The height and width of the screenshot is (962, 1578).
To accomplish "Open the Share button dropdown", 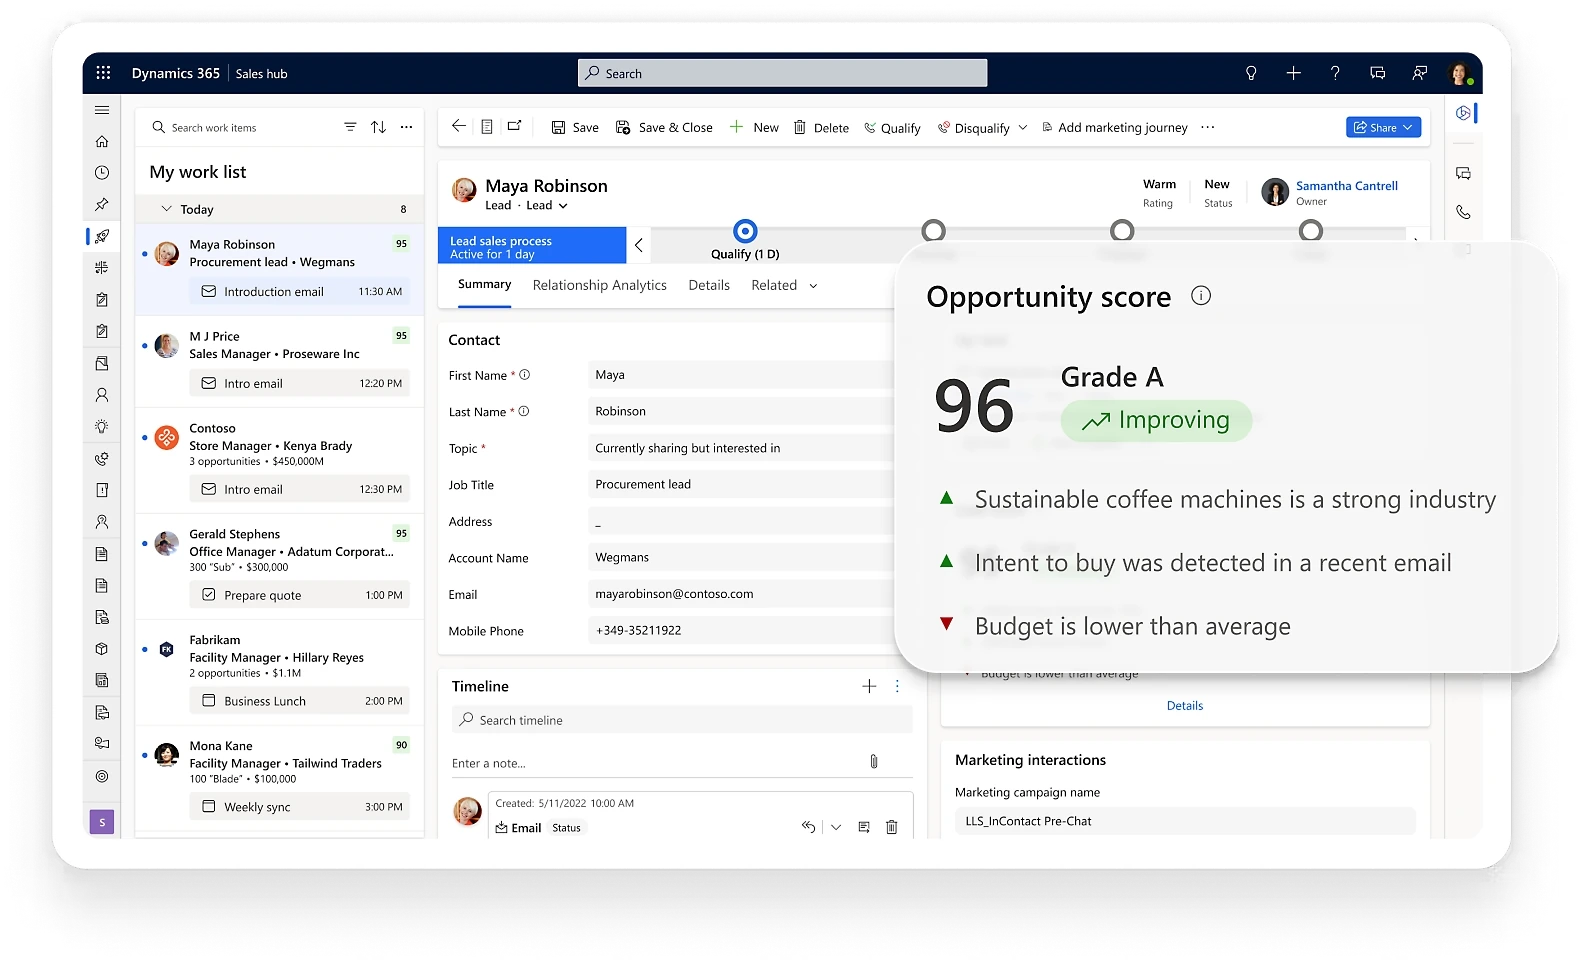I will pyautogui.click(x=1408, y=127).
